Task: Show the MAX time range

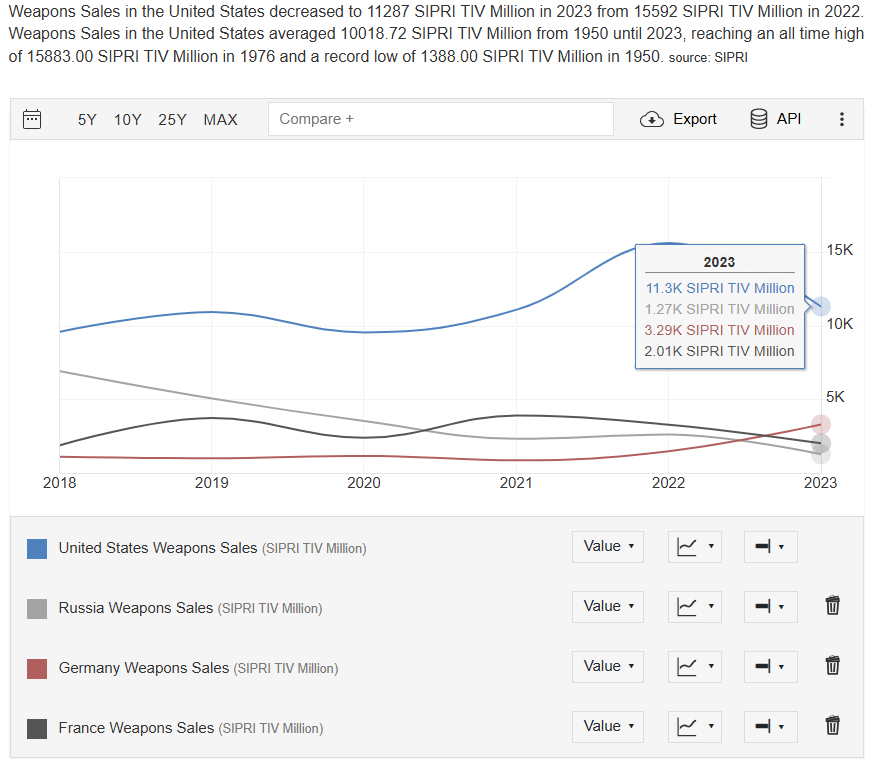Action: 220,120
